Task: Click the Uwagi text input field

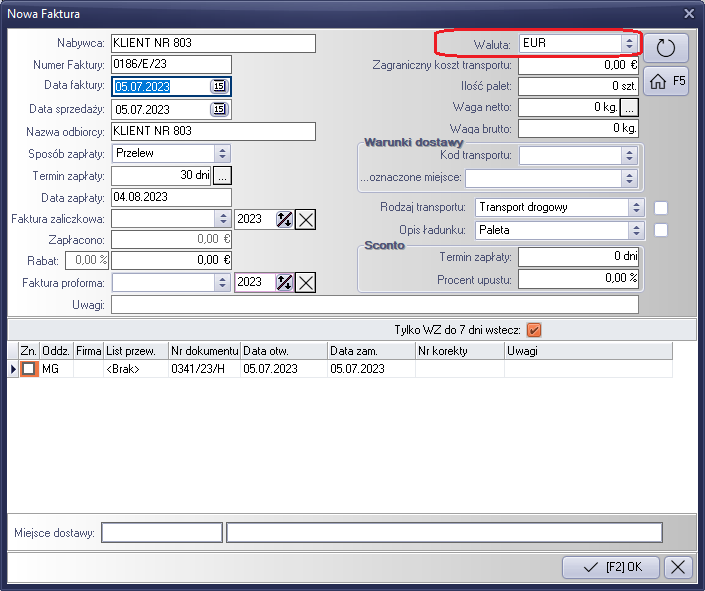Action: coord(374,305)
